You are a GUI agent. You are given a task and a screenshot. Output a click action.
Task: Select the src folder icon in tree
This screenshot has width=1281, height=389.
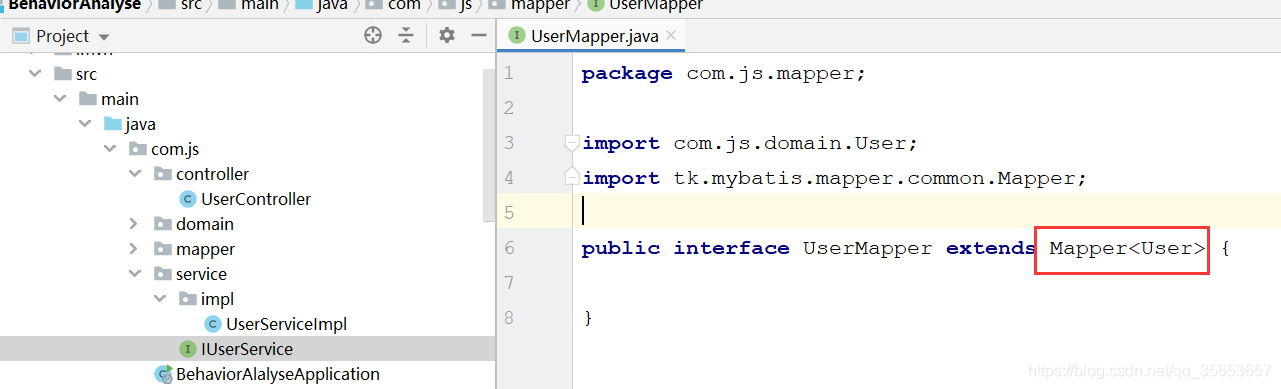coord(62,74)
